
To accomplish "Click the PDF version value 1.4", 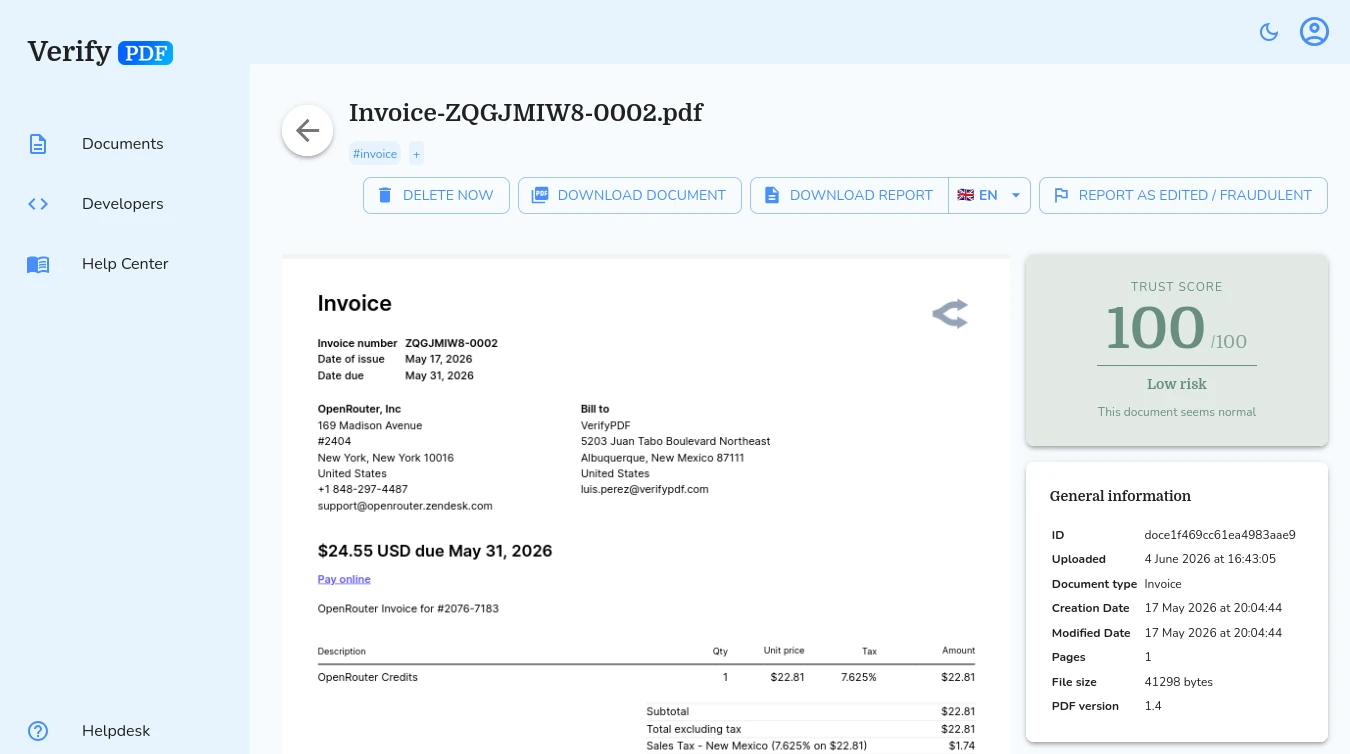I will [1153, 706].
